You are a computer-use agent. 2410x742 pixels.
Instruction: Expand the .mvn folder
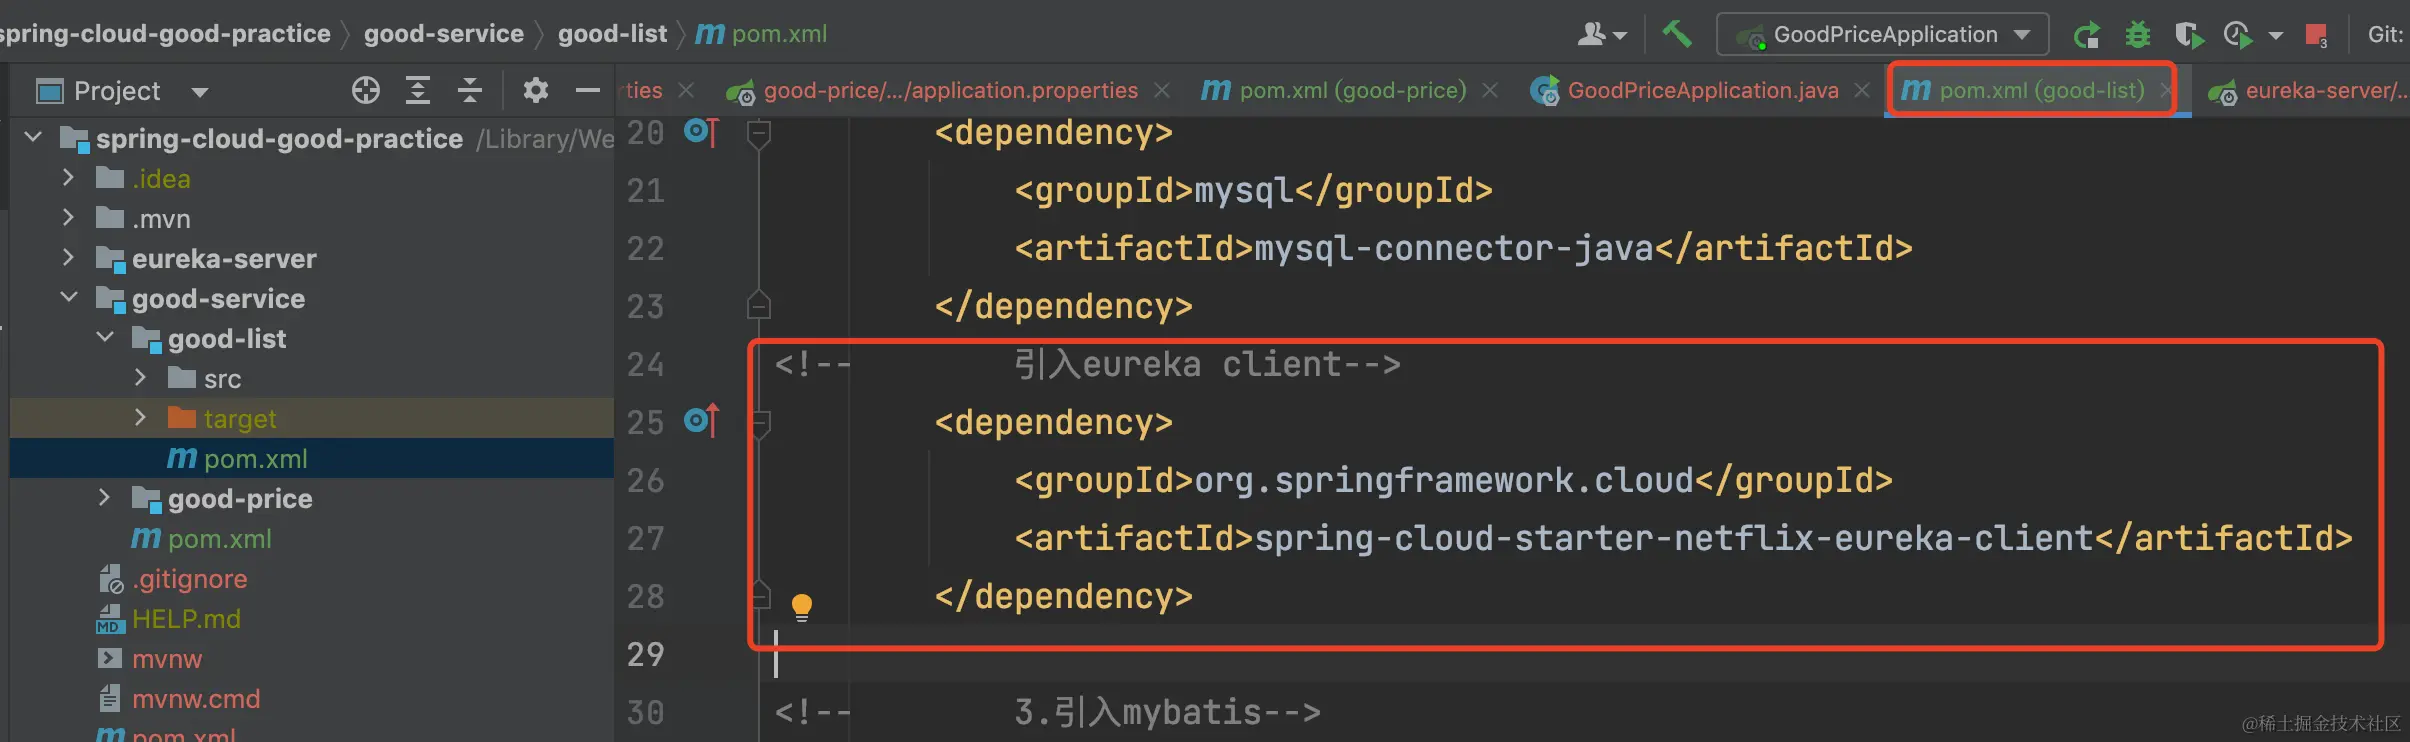coord(68,218)
